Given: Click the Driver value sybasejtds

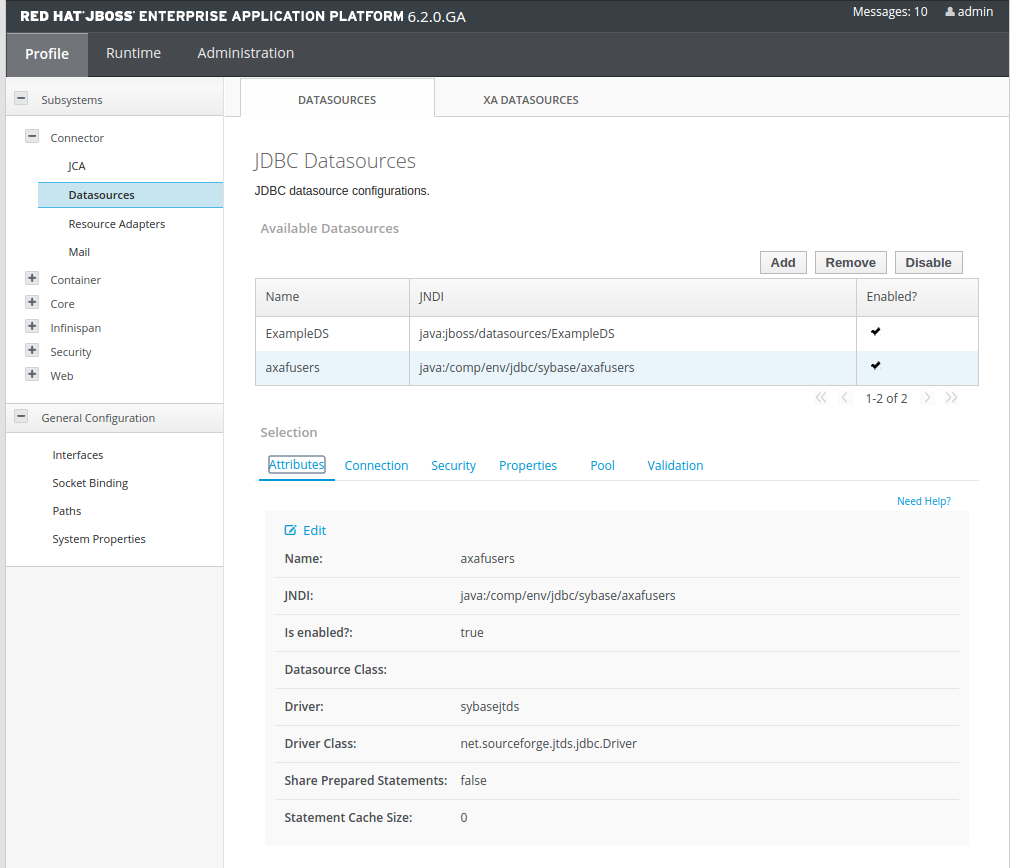Looking at the screenshot, I should [490, 706].
